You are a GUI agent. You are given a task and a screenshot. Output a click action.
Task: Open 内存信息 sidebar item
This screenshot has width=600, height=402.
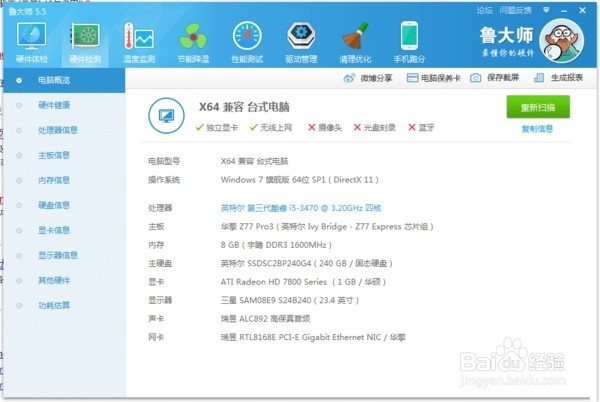tap(64, 180)
